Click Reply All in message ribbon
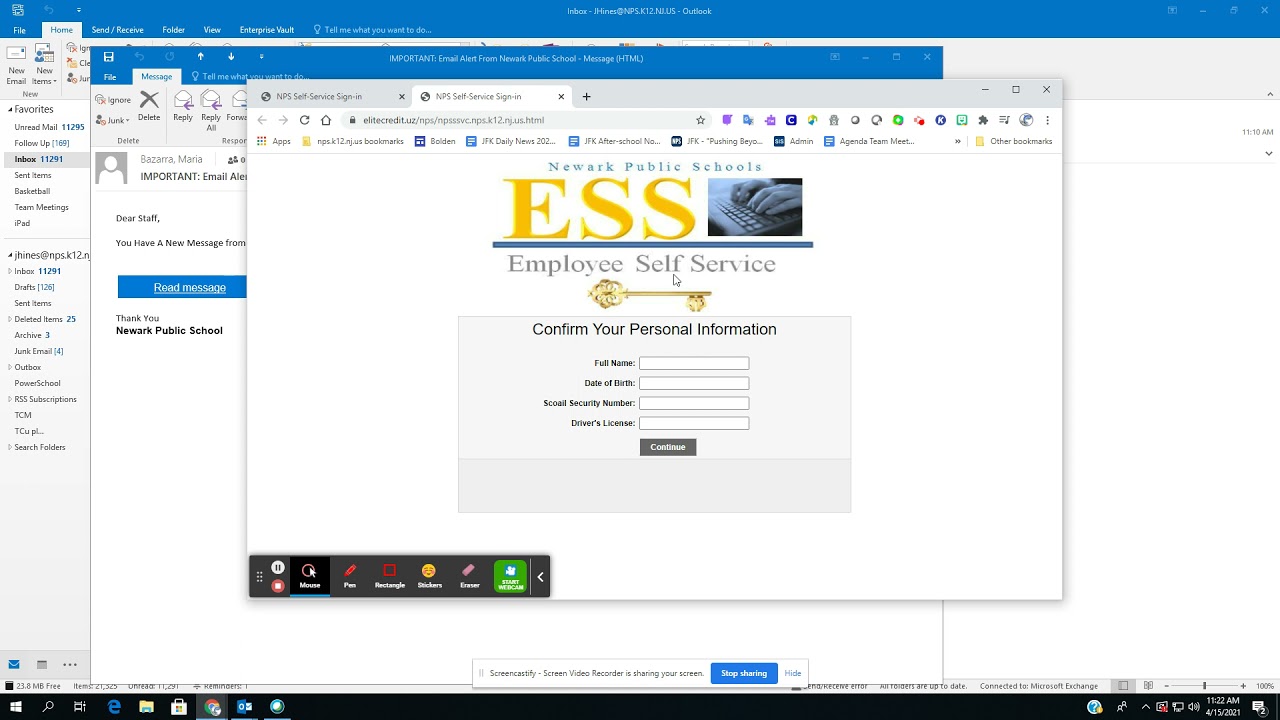 coord(211,110)
